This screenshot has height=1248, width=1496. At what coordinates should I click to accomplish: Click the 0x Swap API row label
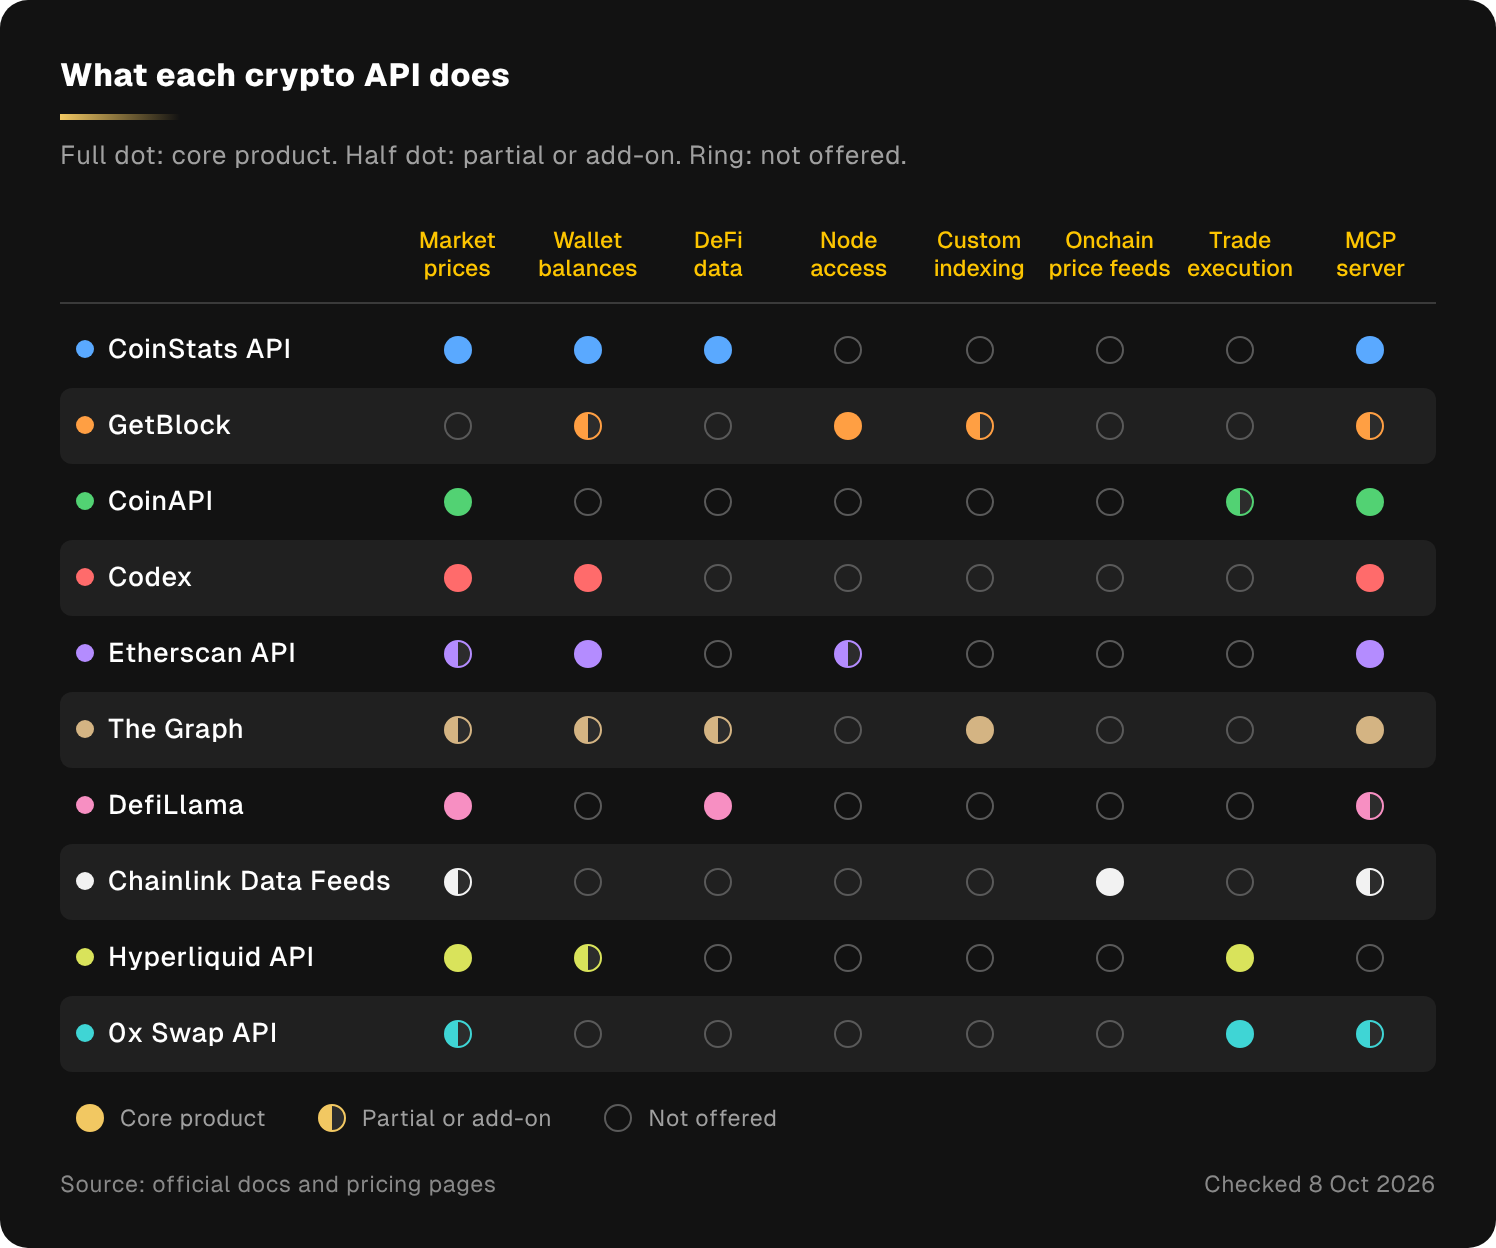coord(193,1033)
